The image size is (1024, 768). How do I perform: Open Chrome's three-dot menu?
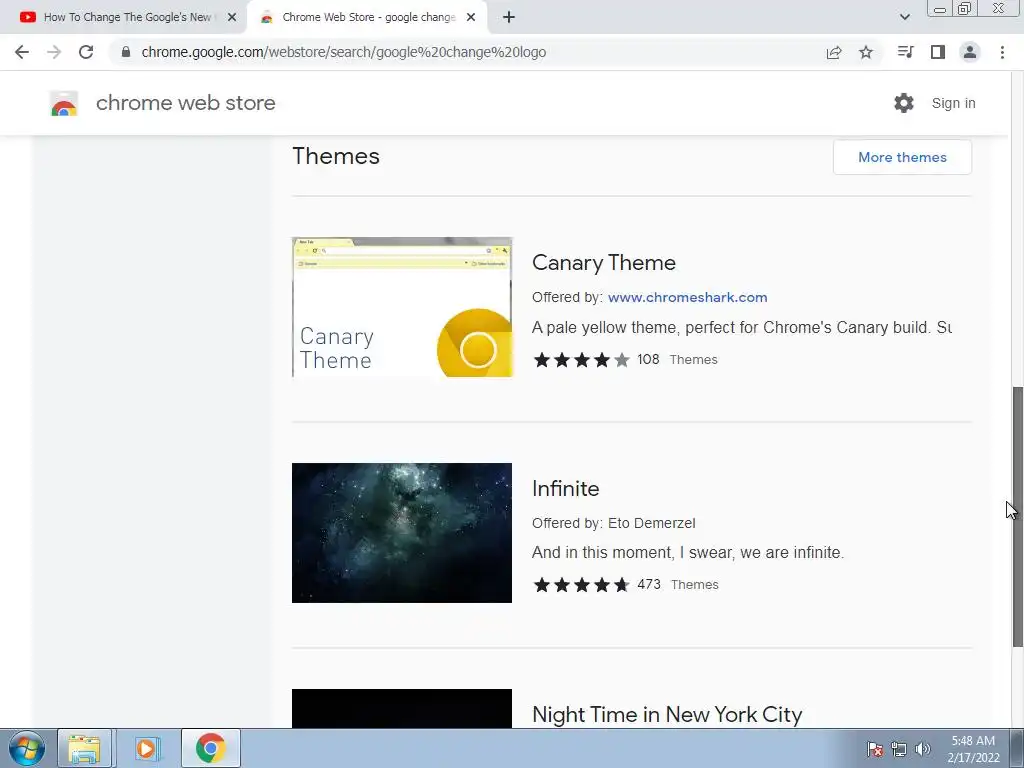(1002, 52)
